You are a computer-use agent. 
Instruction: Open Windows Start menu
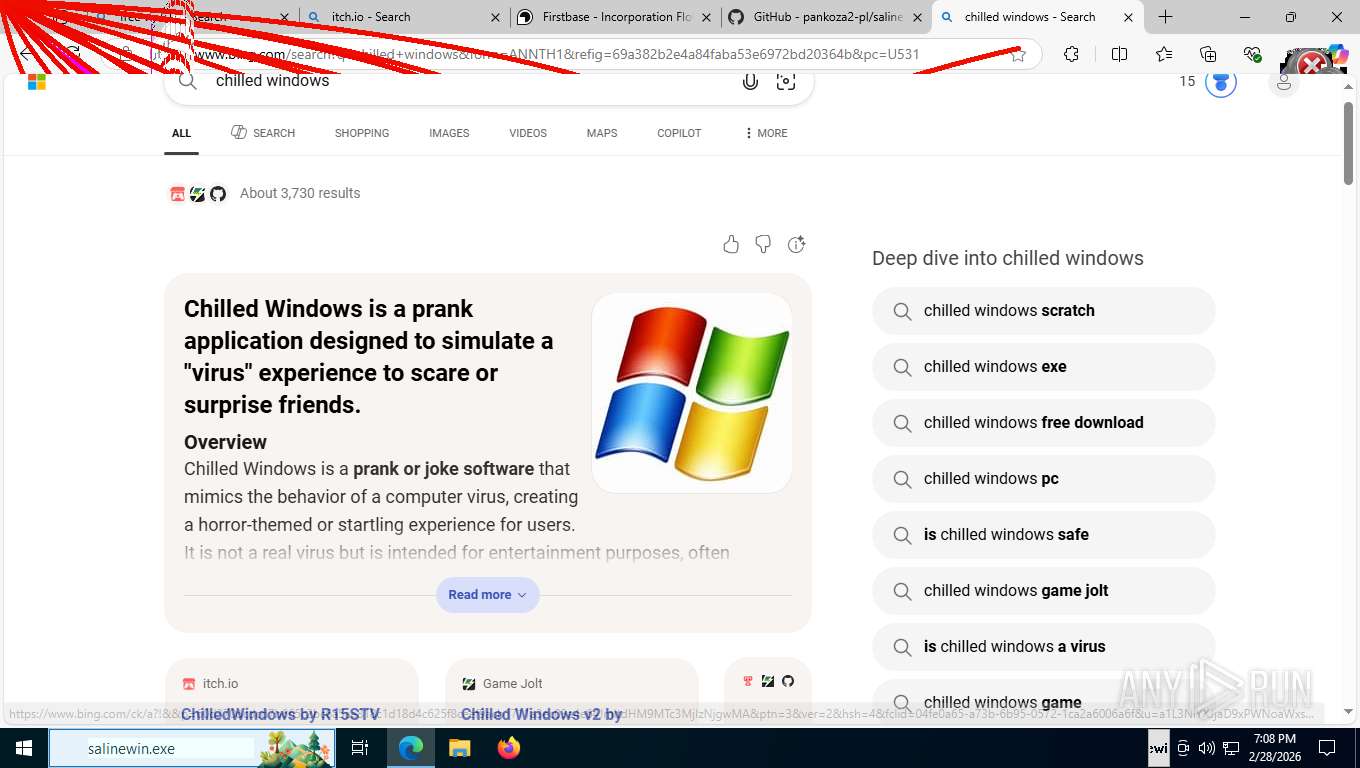pyautogui.click(x=24, y=748)
